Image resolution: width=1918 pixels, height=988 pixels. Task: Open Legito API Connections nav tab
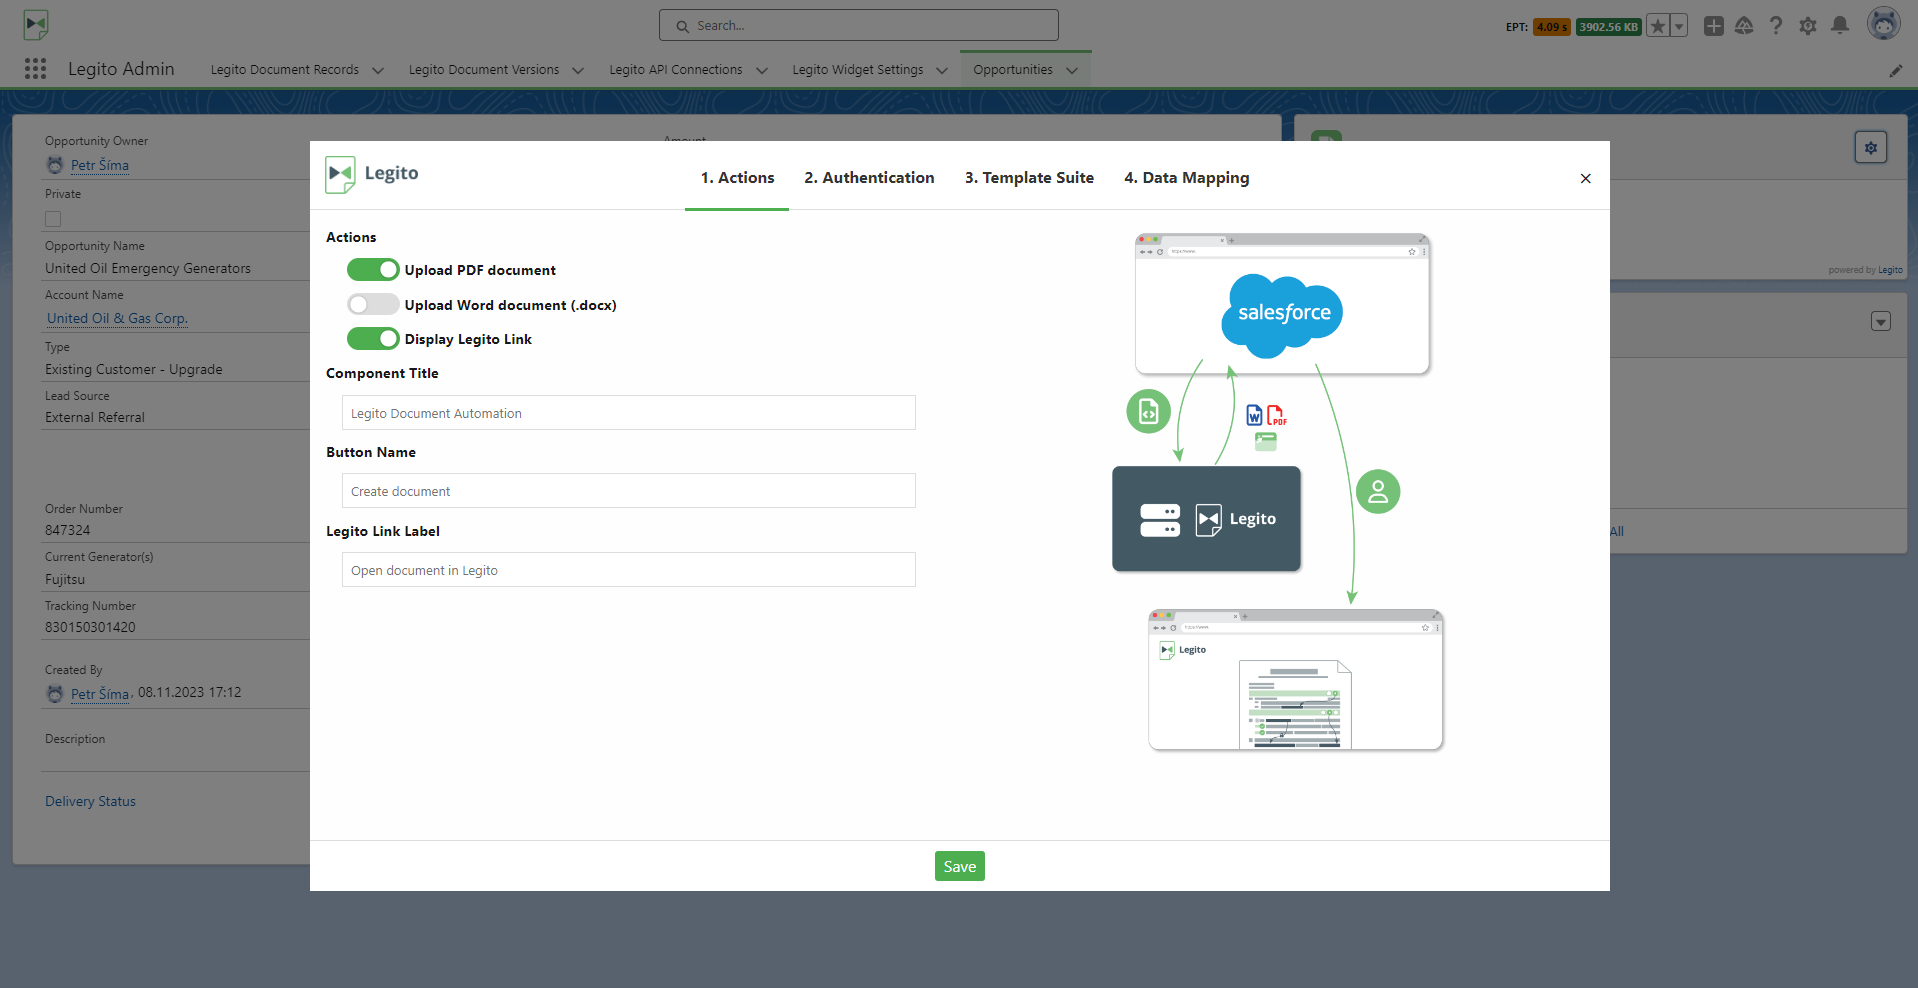click(676, 70)
